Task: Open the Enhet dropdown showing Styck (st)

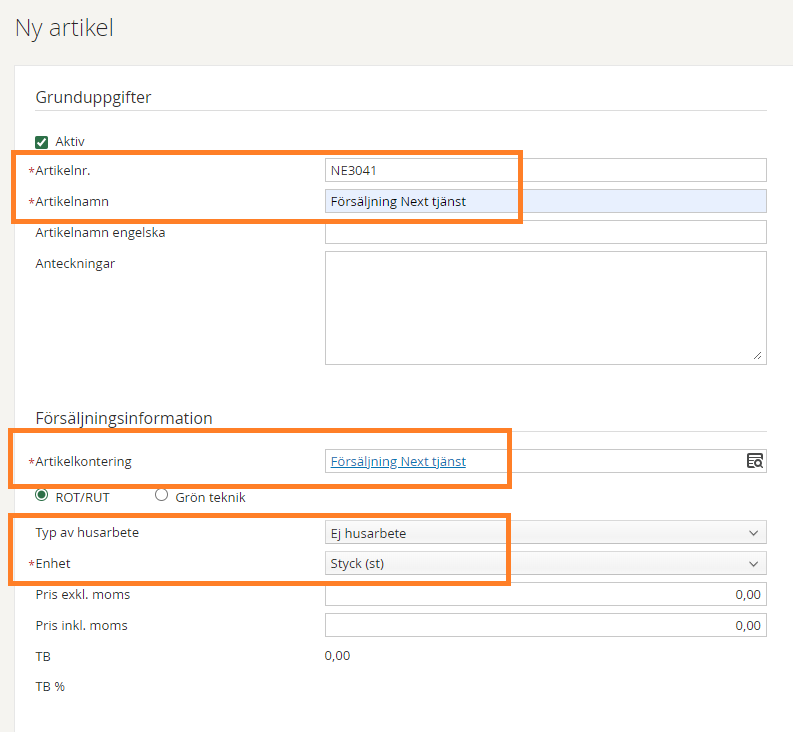Action: 546,564
